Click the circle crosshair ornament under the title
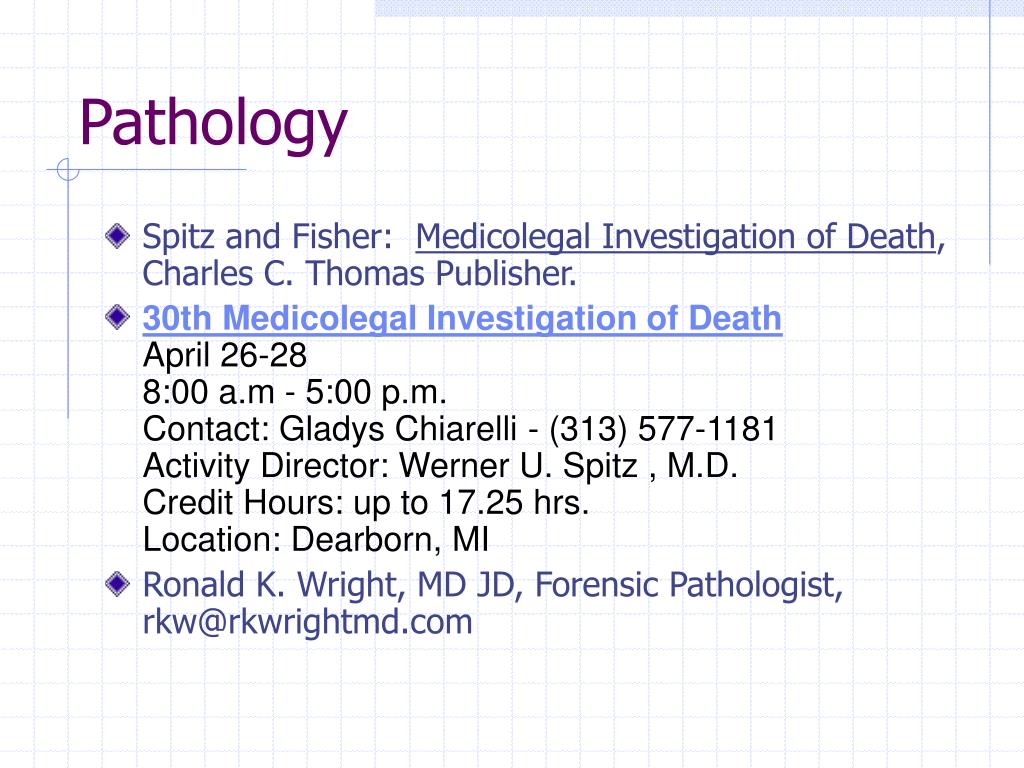The width and height of the screenshot is (1024, 768). click(x=67, y=170)
